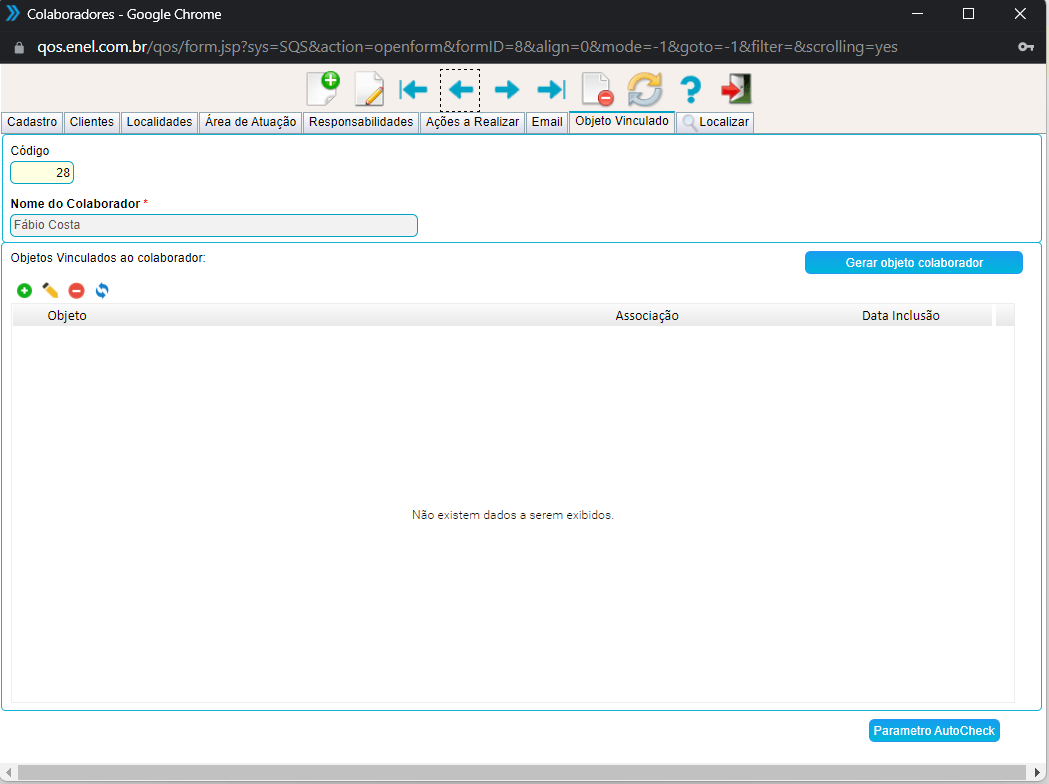This screenshot has width=1049, height=784.
Task: Exit the form via door icon
Action: coord(736,90)
